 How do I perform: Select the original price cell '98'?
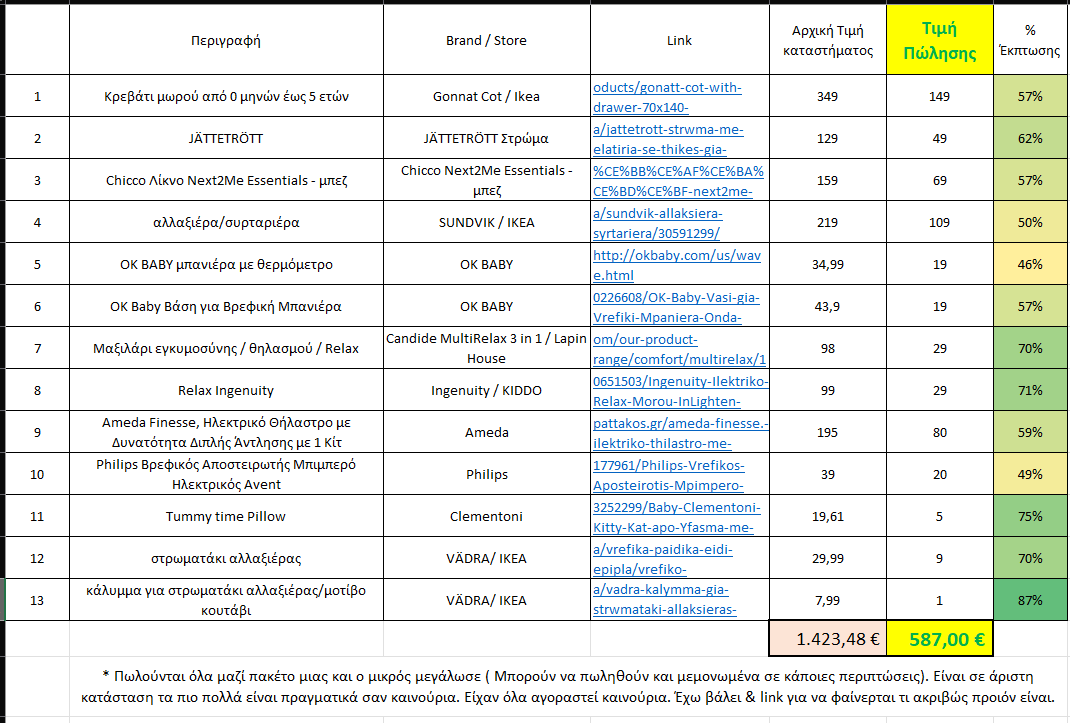pos(828,348)
